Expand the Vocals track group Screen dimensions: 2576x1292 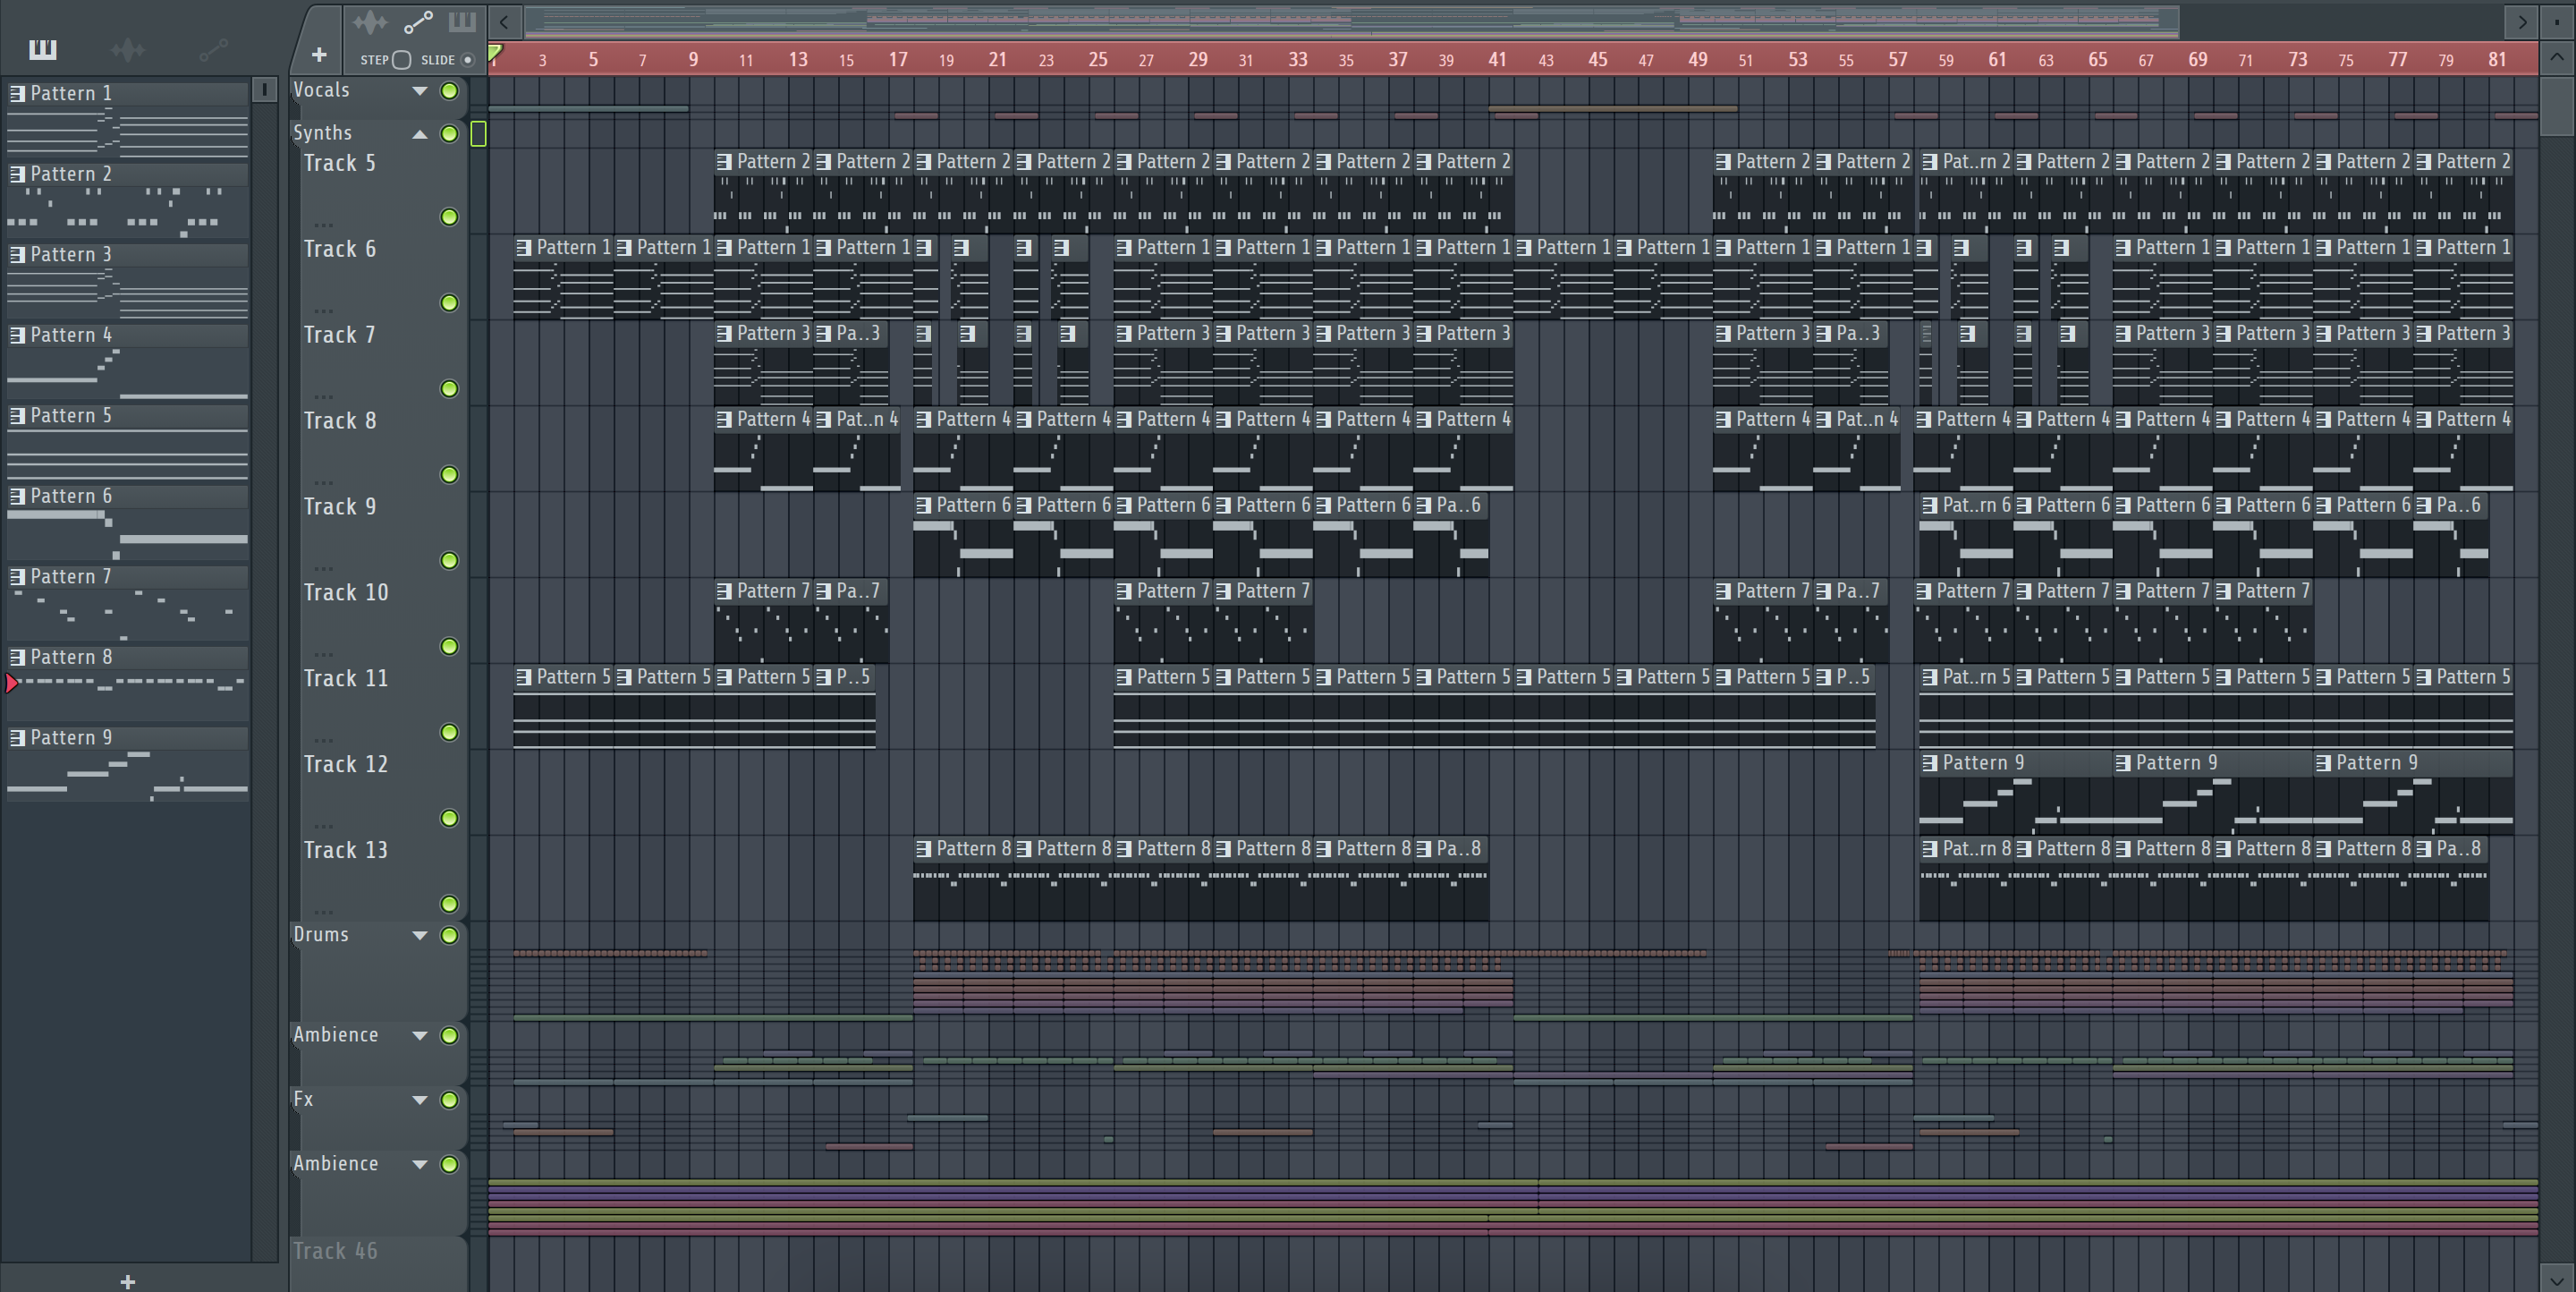pos(420,91)
